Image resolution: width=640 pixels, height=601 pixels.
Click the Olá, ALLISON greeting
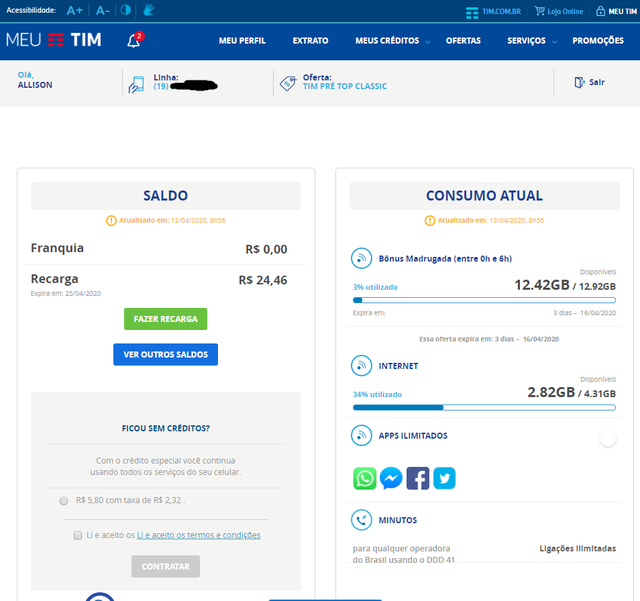pyautogui.click(x=35, y=80)
